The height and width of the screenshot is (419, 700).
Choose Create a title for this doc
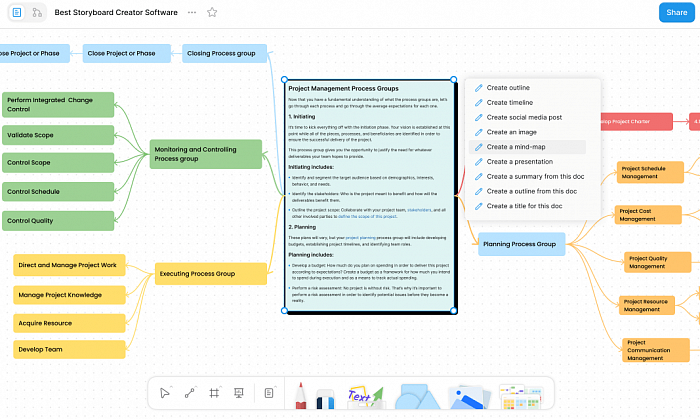click(x=527, y=206)
